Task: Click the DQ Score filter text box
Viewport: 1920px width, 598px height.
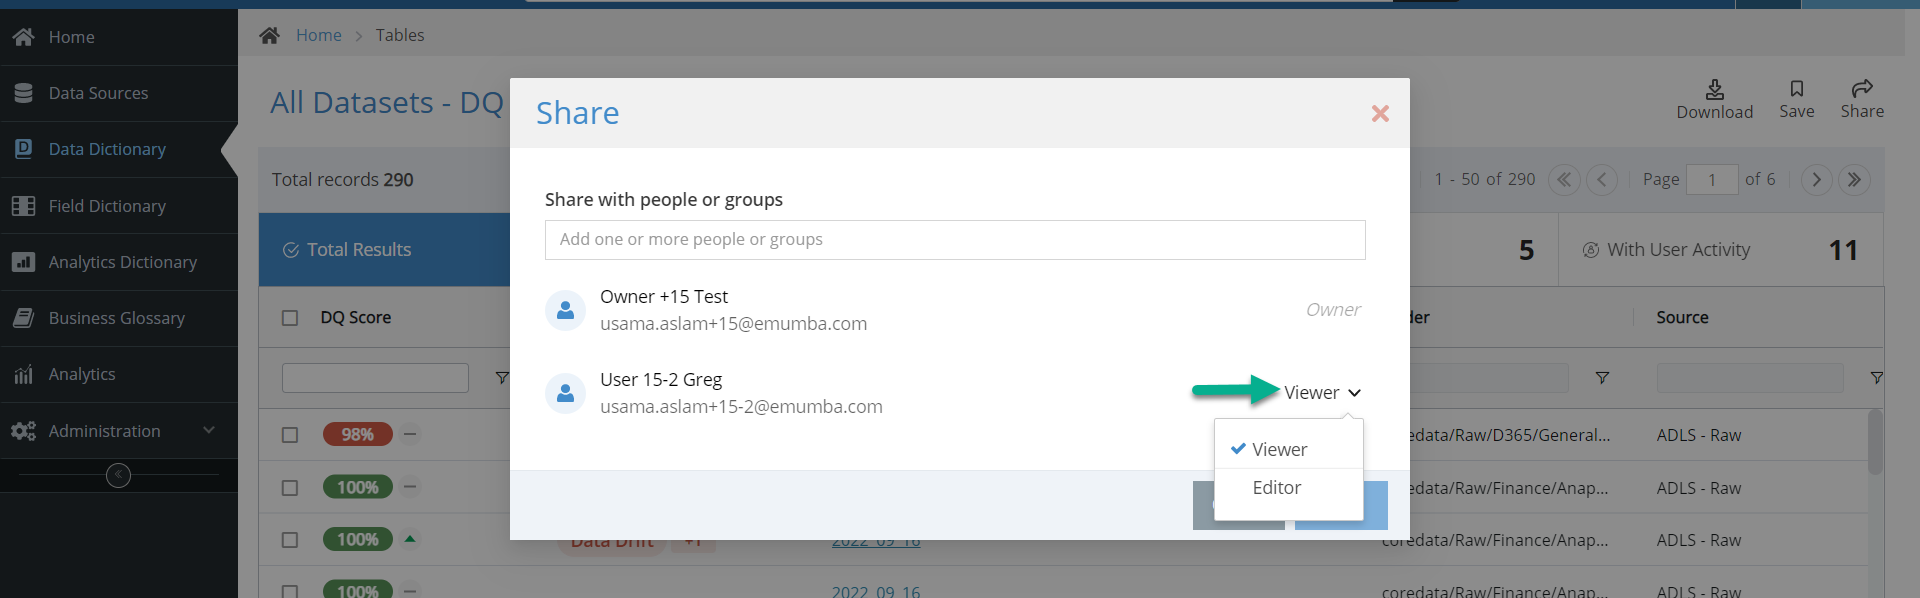Action: coord(375,378)
